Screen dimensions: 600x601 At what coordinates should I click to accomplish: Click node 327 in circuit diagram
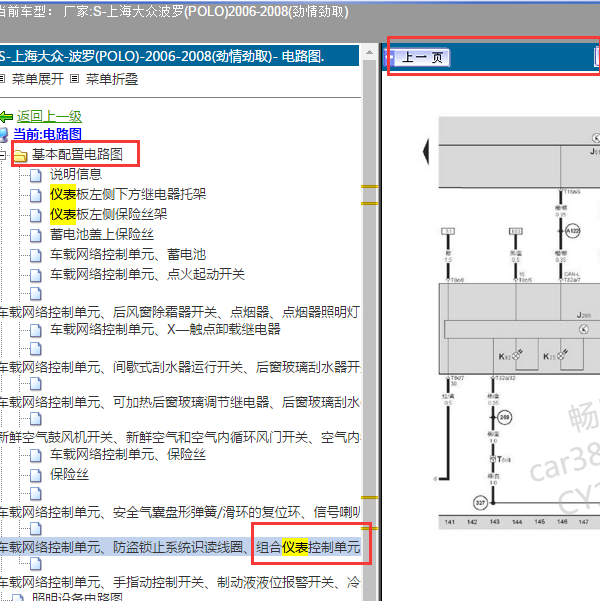pos(480,502)
